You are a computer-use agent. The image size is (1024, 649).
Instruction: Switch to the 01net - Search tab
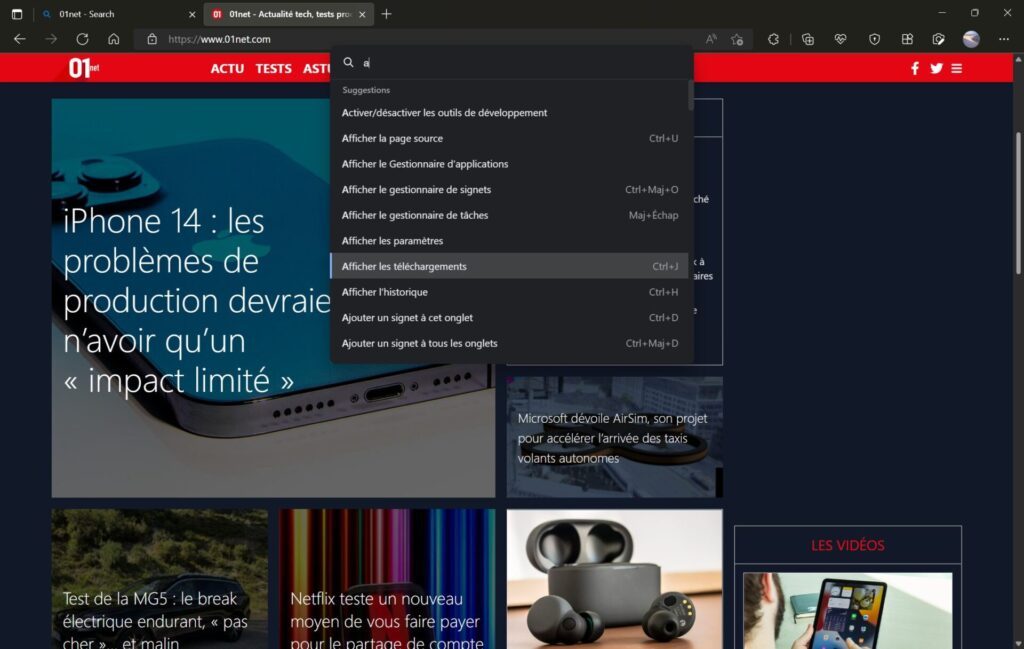point(118,14)
